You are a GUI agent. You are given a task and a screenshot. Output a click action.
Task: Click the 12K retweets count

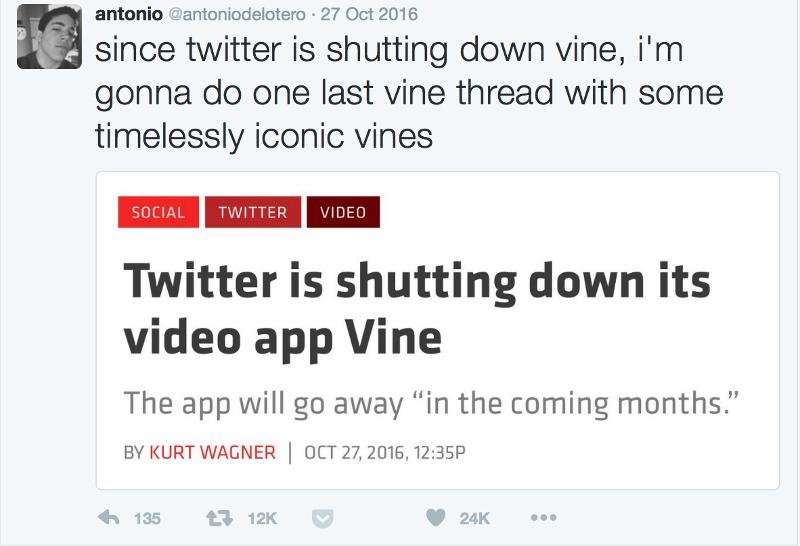[262, 518]
